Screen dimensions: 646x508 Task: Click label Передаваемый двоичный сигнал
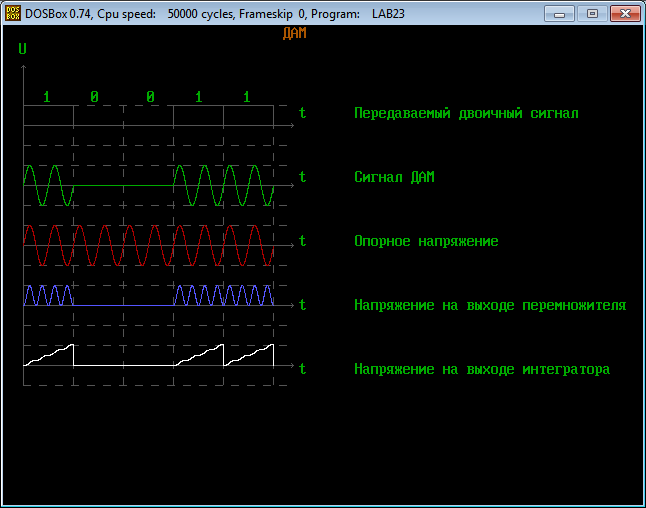(x=466, y=113)
